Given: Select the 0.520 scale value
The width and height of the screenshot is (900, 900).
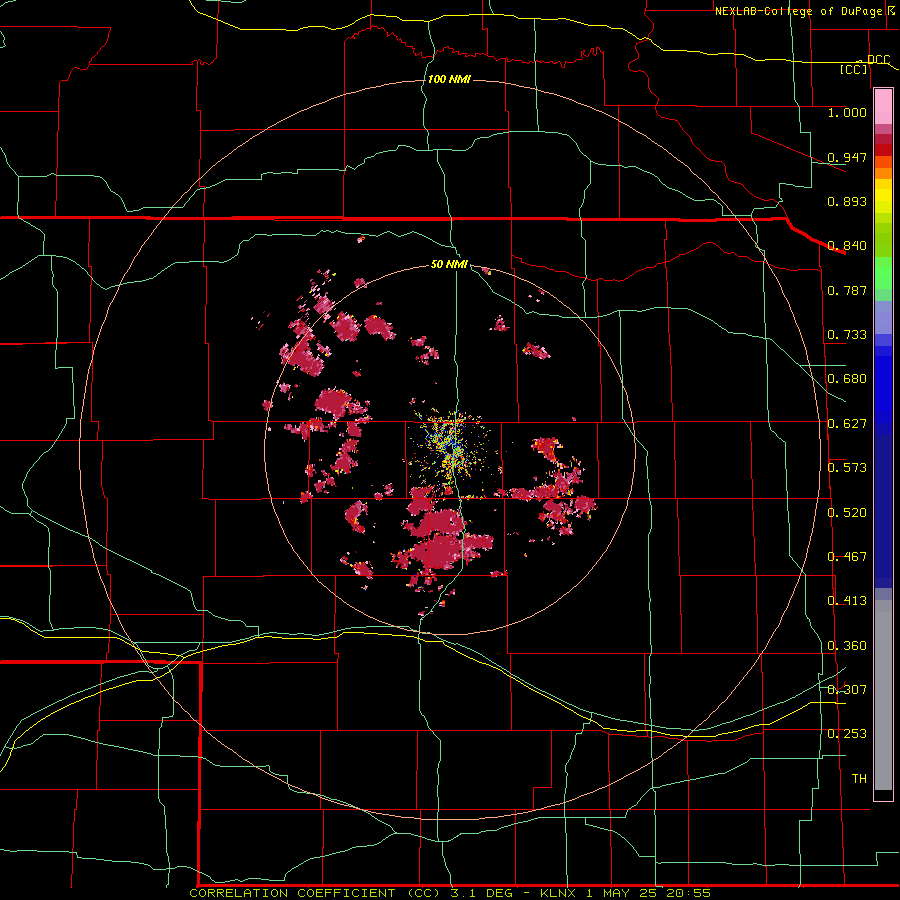Looking at the screenshot, I should click(x=847, y=513).
